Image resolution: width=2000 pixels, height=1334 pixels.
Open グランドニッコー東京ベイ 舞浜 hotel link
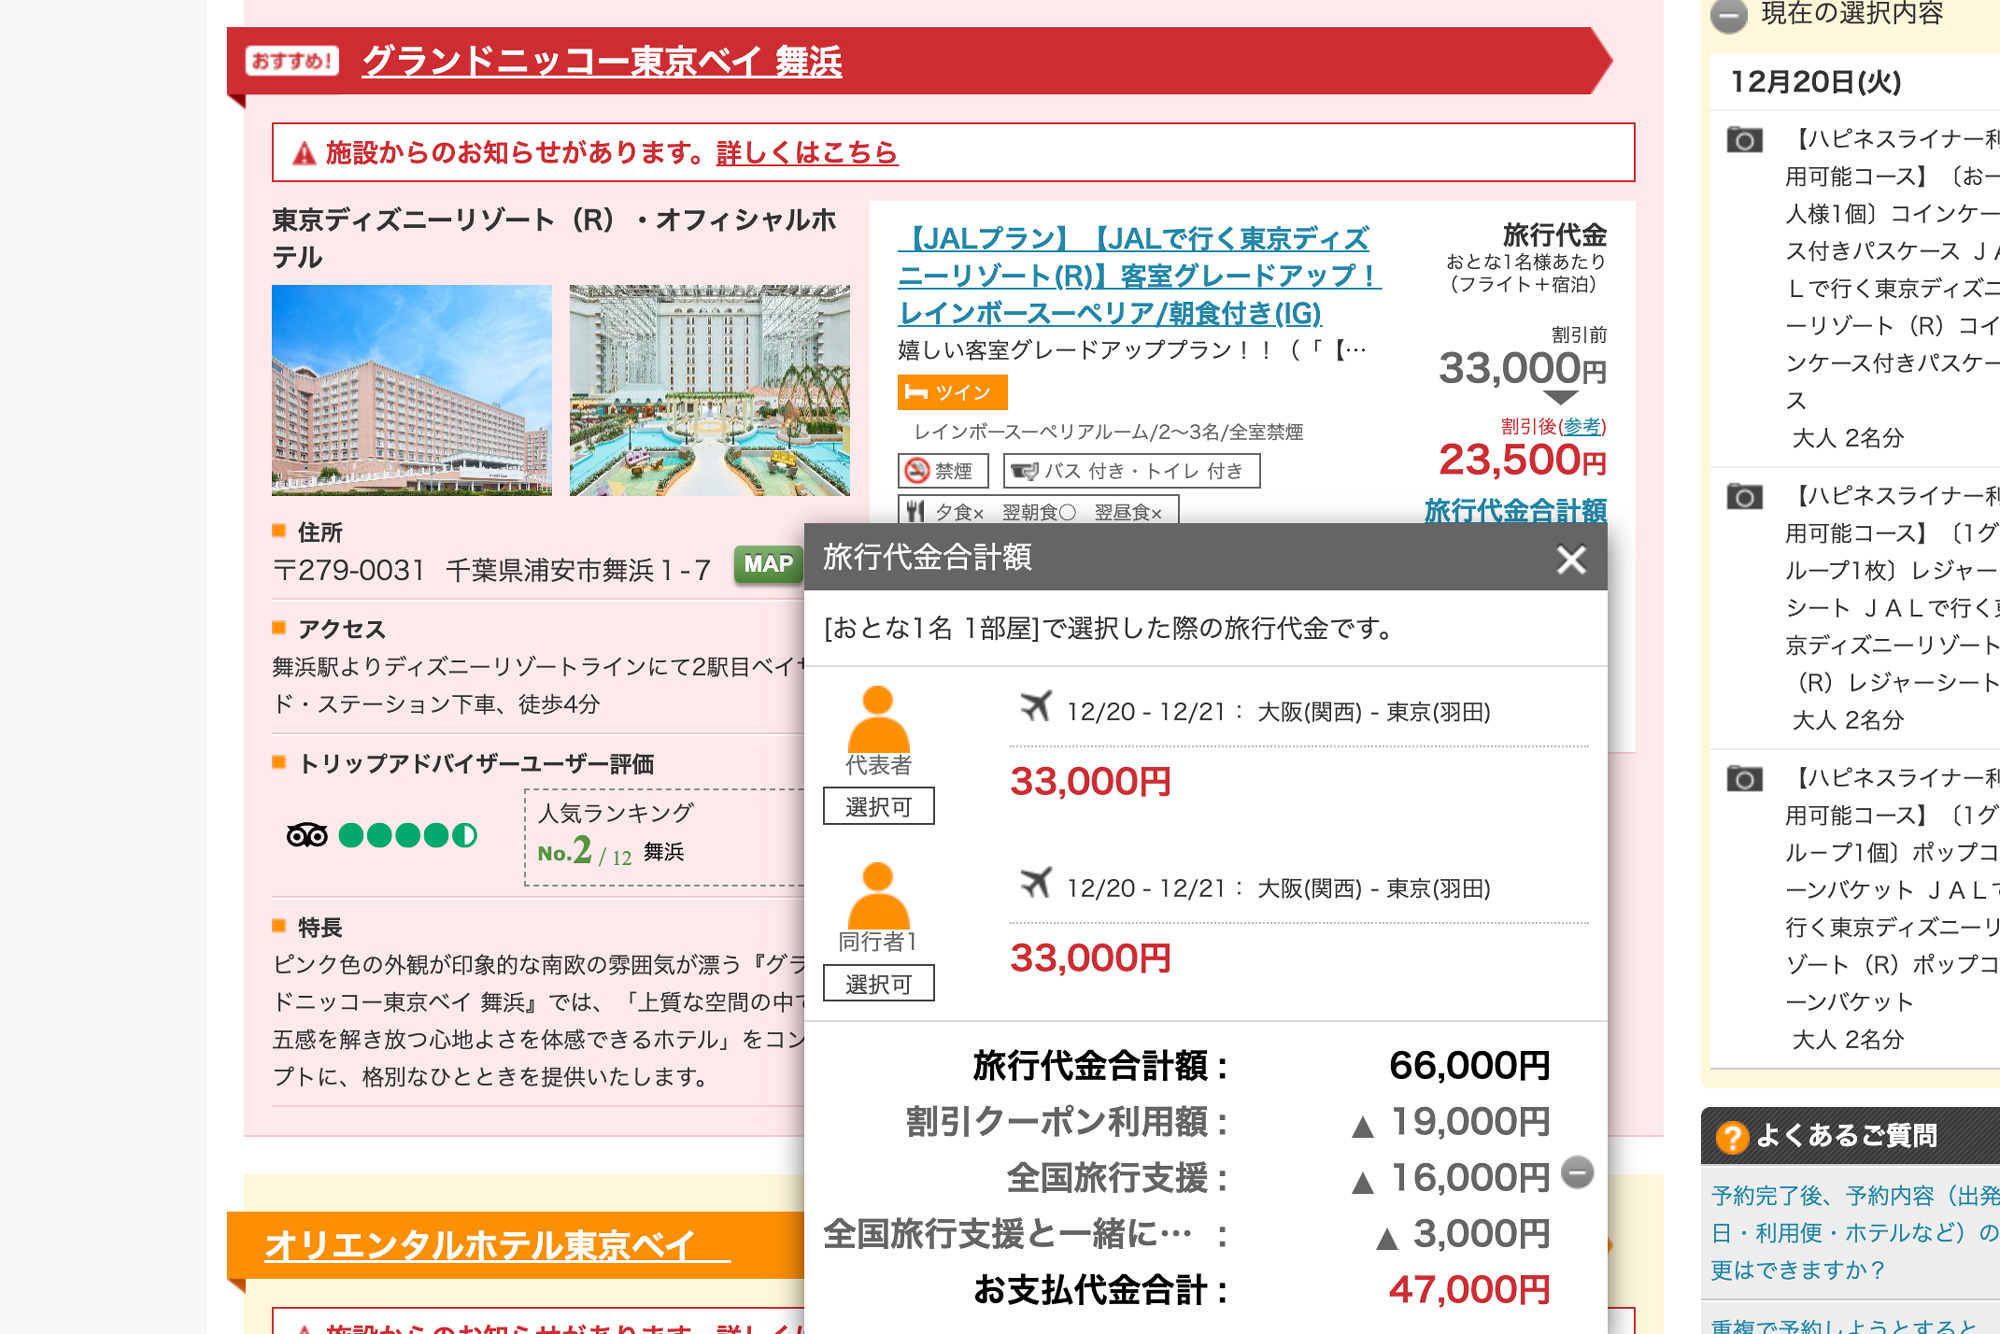[602, 61]
